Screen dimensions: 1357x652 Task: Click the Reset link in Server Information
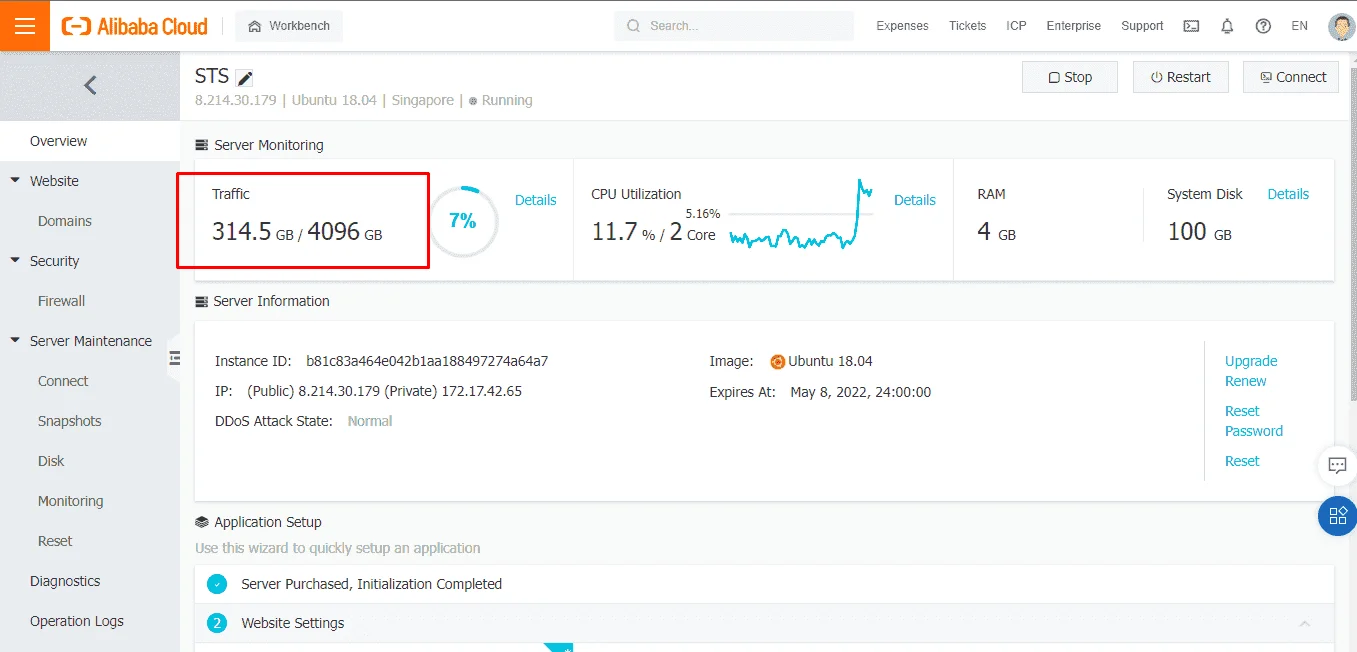pos(1242,461)
